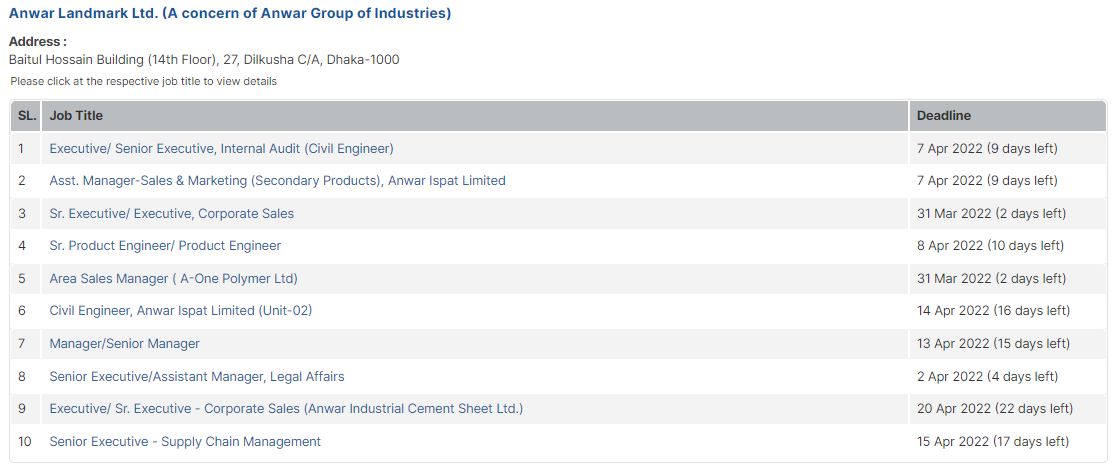Open Executive/ Senior Executive, Internal Audit job

221,149
